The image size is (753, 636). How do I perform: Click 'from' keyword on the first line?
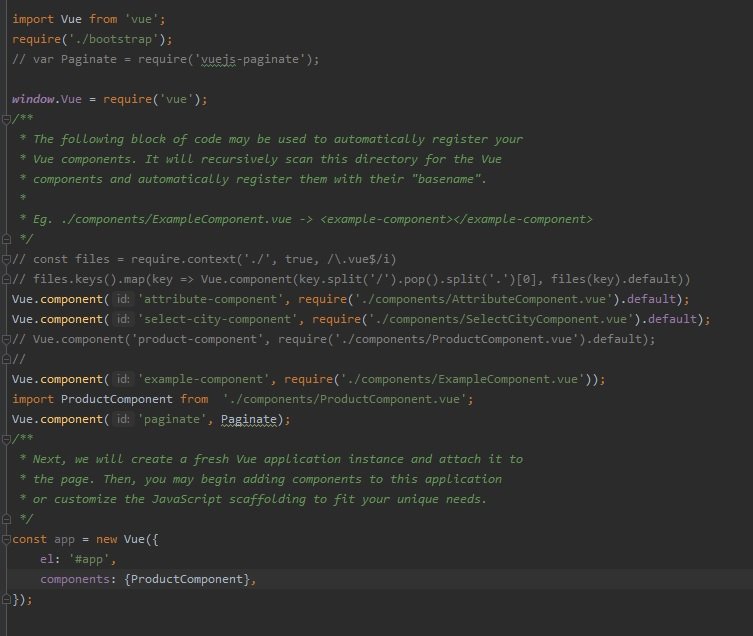click(103, 19)
